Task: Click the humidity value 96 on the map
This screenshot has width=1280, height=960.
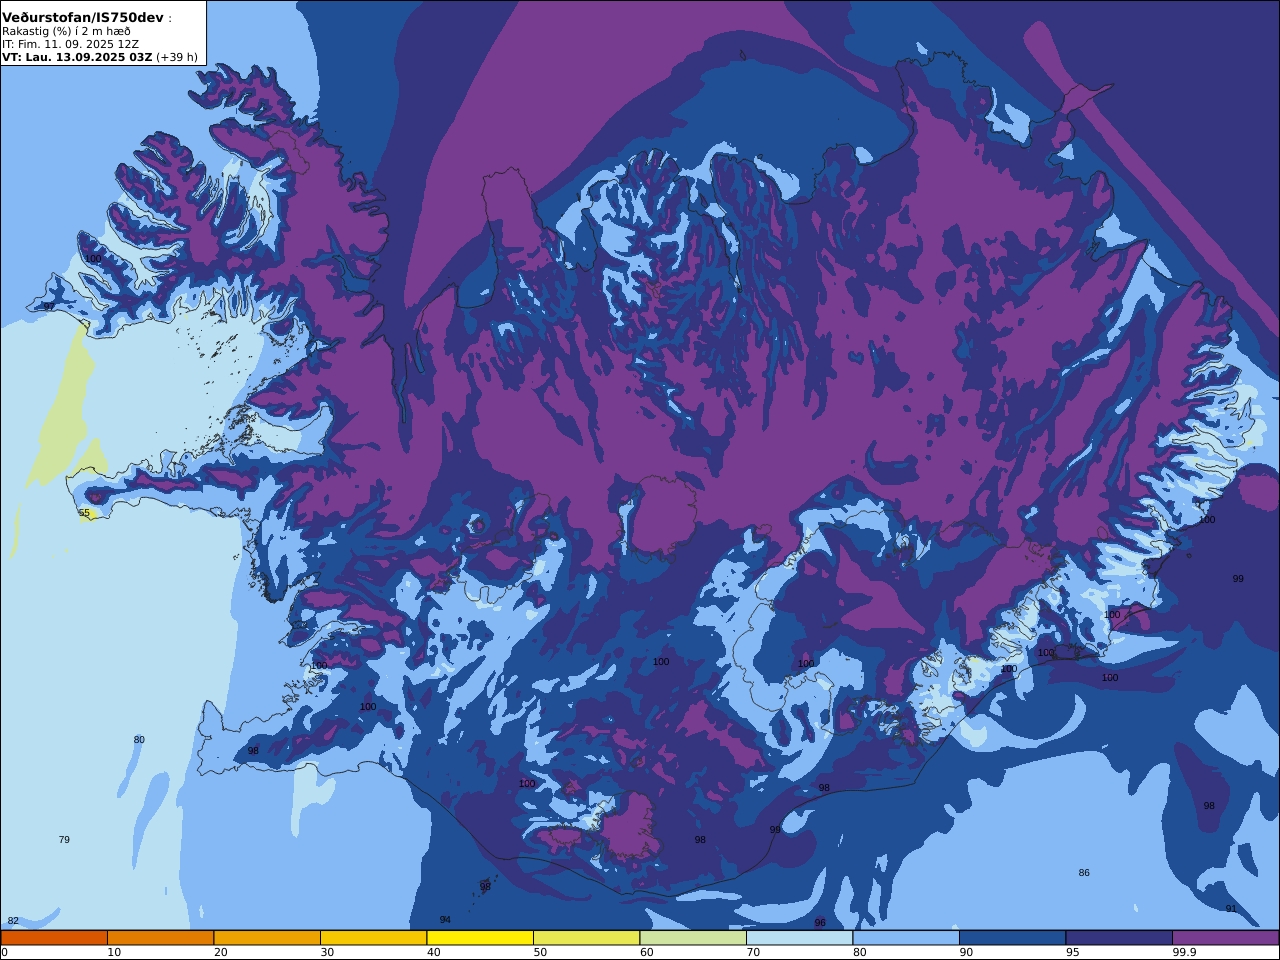Action: coord(820,923)
